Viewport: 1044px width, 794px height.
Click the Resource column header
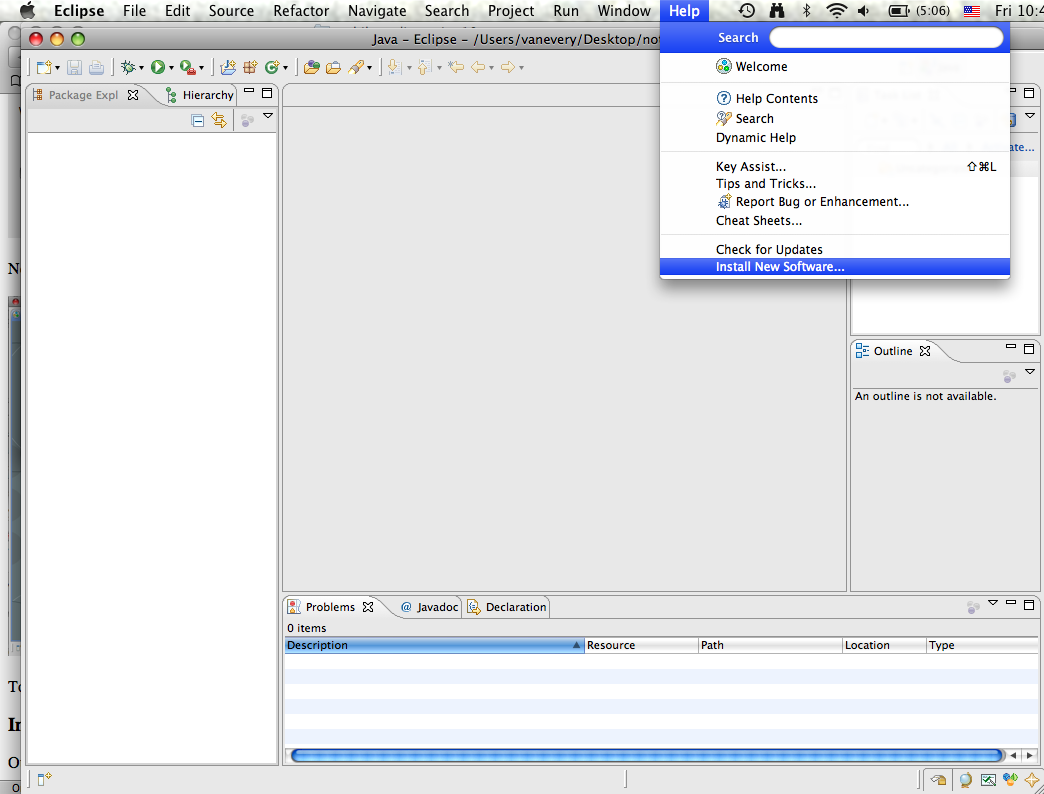pos(641,645)
